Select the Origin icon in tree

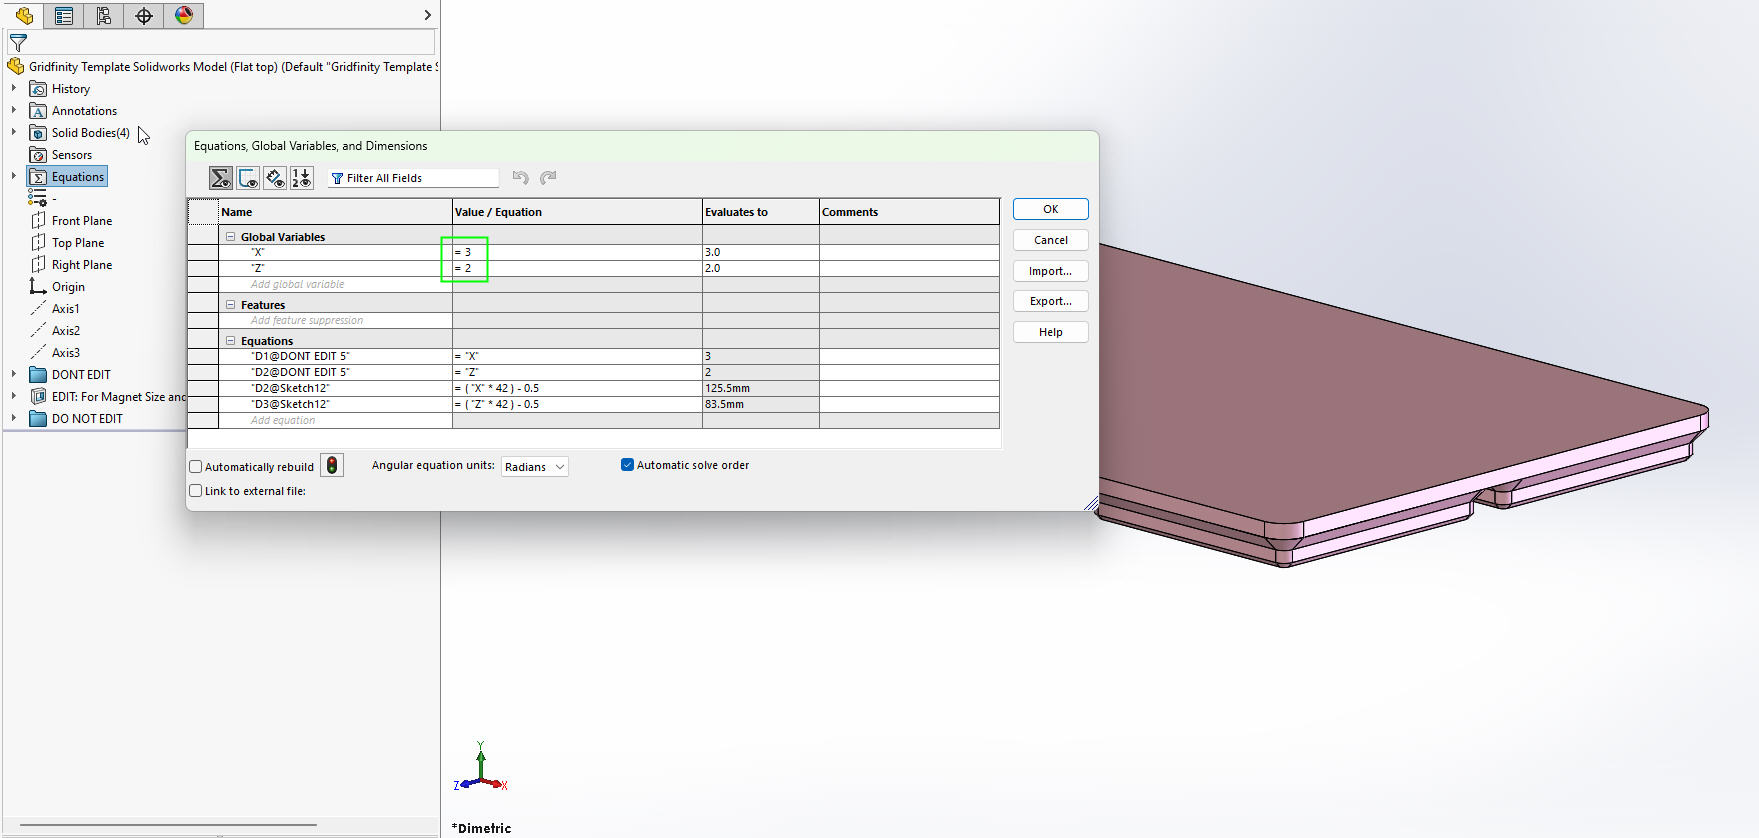(x=38, y=287)
